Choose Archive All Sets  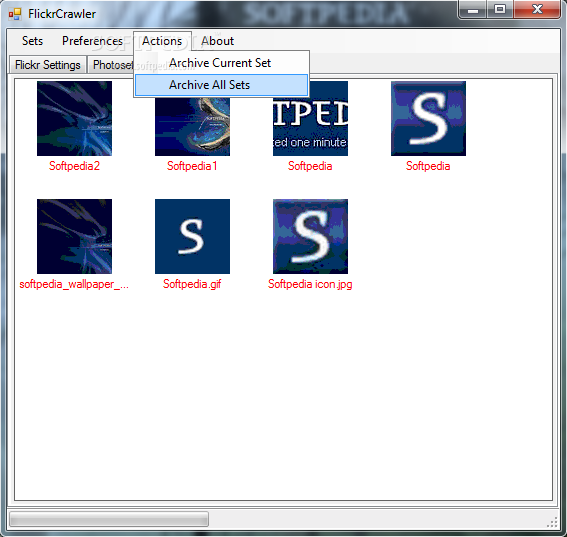tap(221, 85)
